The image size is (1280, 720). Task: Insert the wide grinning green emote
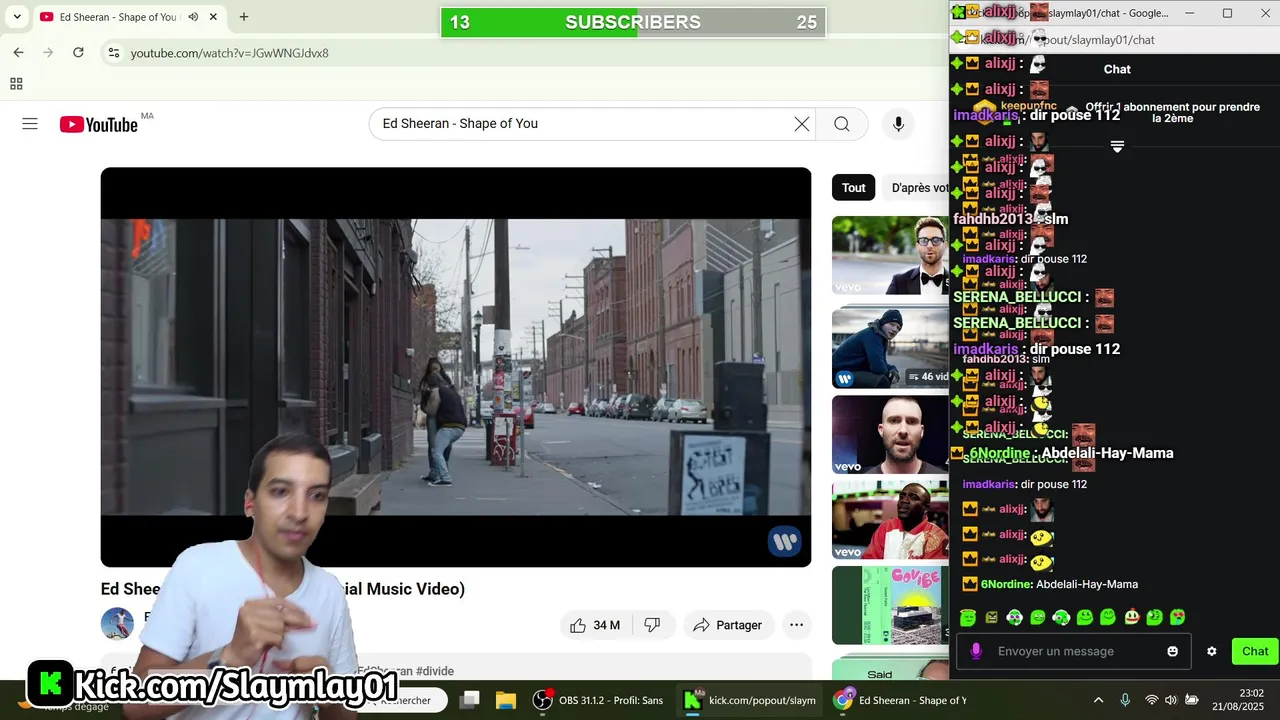[x=1085, y=618]
